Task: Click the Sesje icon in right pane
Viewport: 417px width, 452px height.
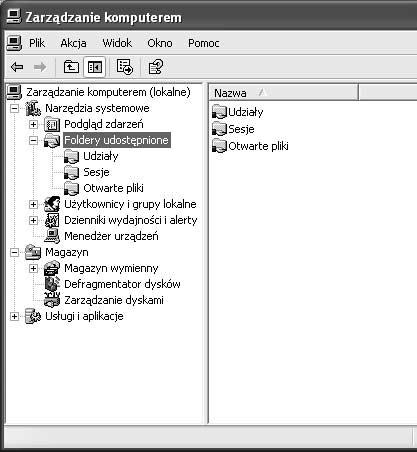Action: (x=219, y=129)
